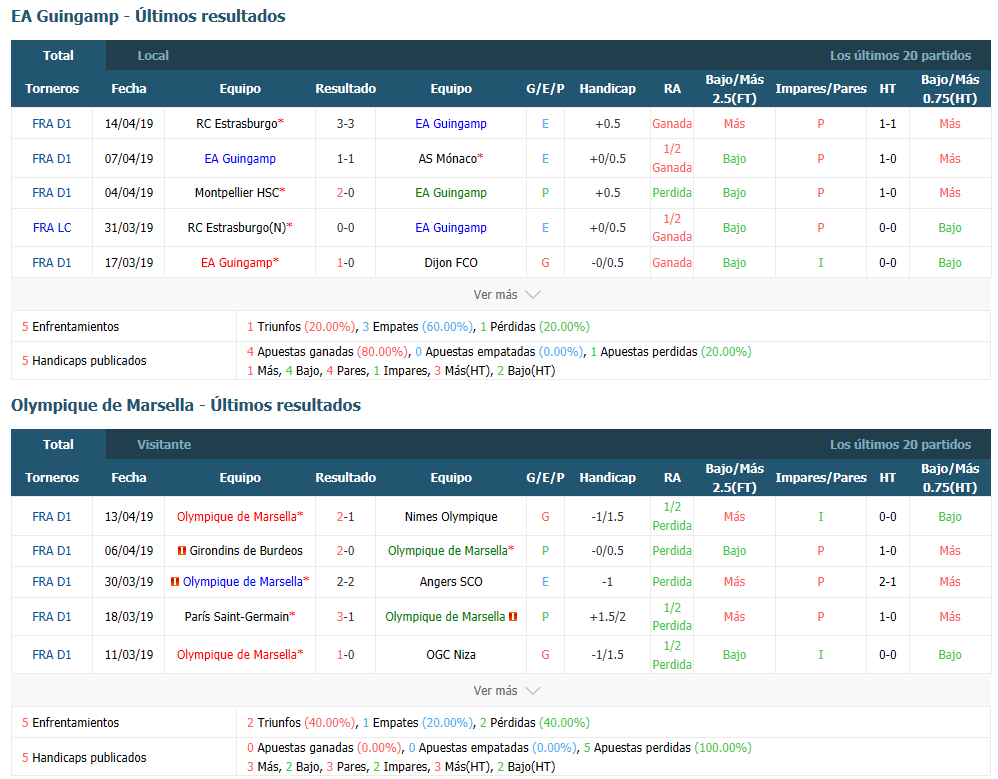This screenshot has height=779, width=998.
Task: Open the 3-1 result of the París Saint-Germain match
Action: point(346,616)
